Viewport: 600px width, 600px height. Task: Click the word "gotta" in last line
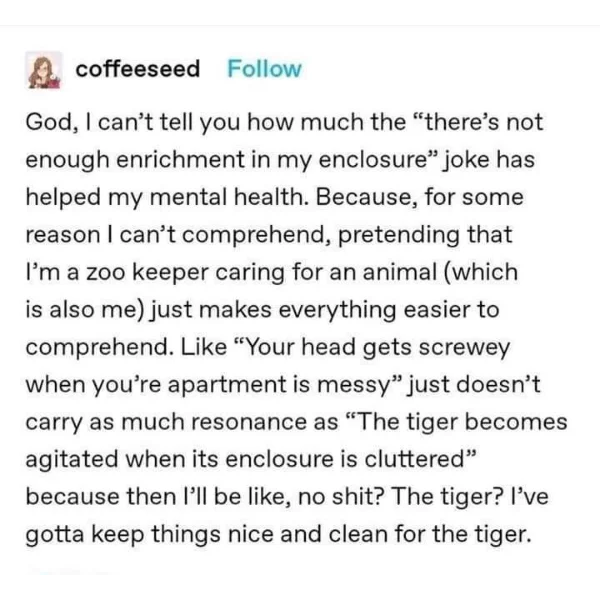[x=55, y=535]
